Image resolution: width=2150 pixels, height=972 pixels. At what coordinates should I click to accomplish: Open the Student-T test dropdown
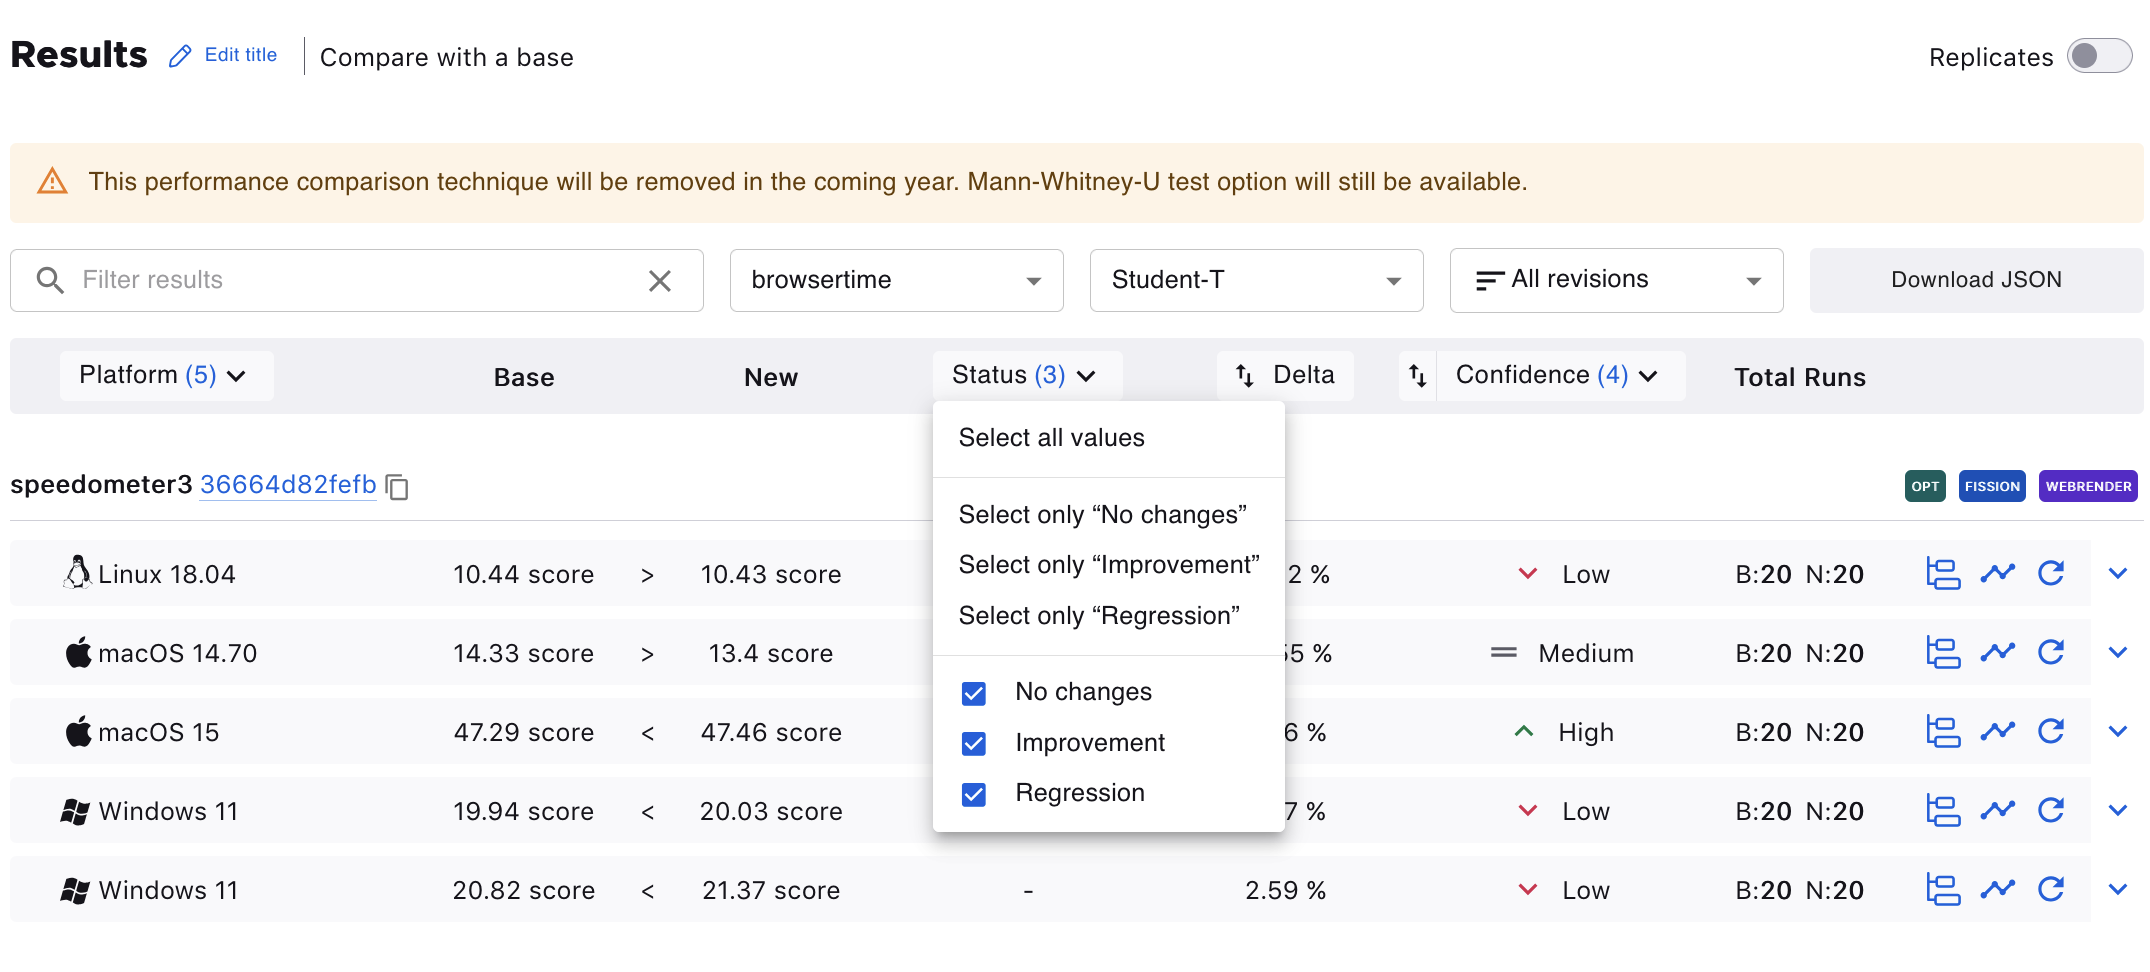[1256, 281]
